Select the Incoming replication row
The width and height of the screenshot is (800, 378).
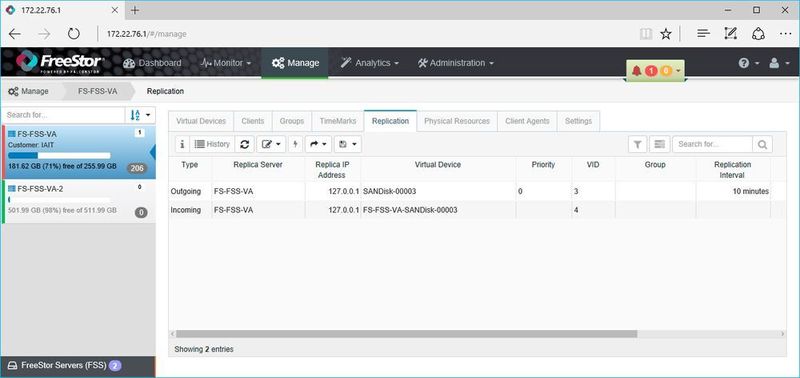click(x=477, y=210)
